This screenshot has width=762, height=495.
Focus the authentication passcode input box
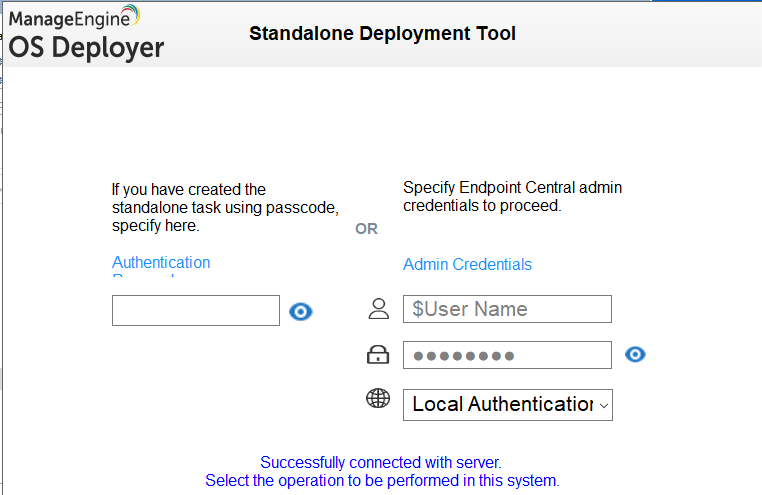(196, 310)
